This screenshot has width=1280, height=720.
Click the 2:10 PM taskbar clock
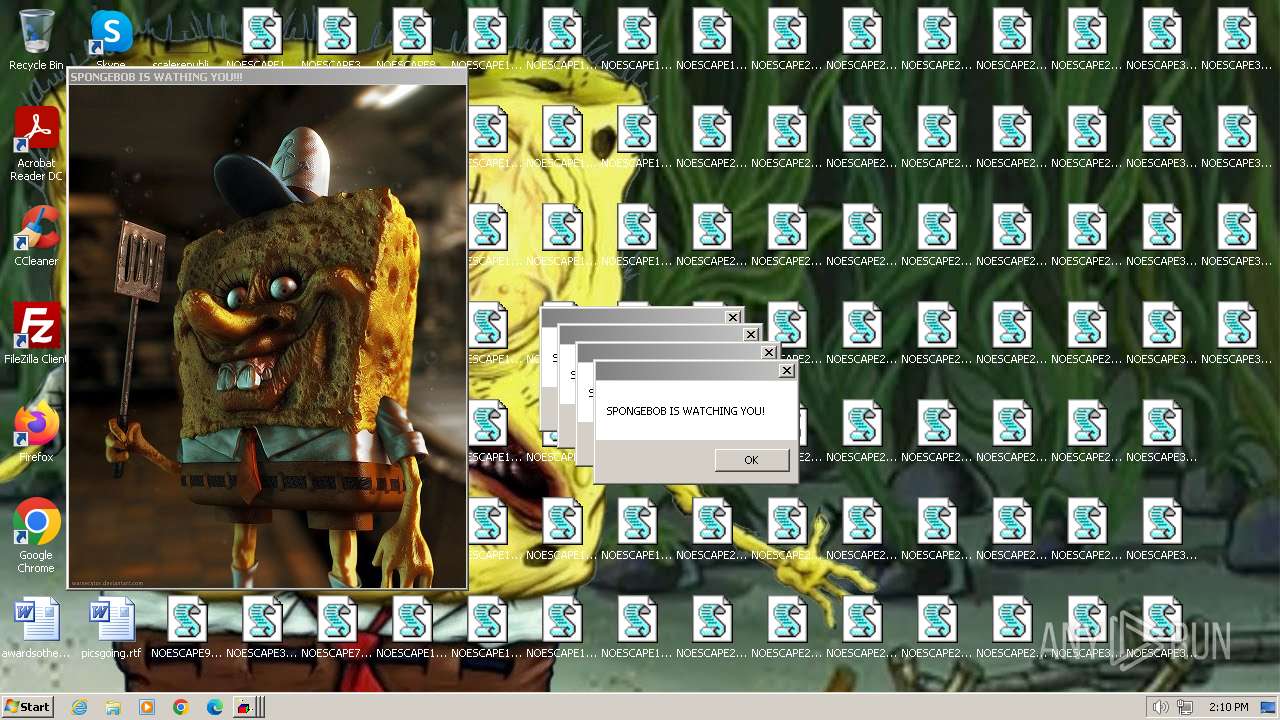tap(1228, 707)
